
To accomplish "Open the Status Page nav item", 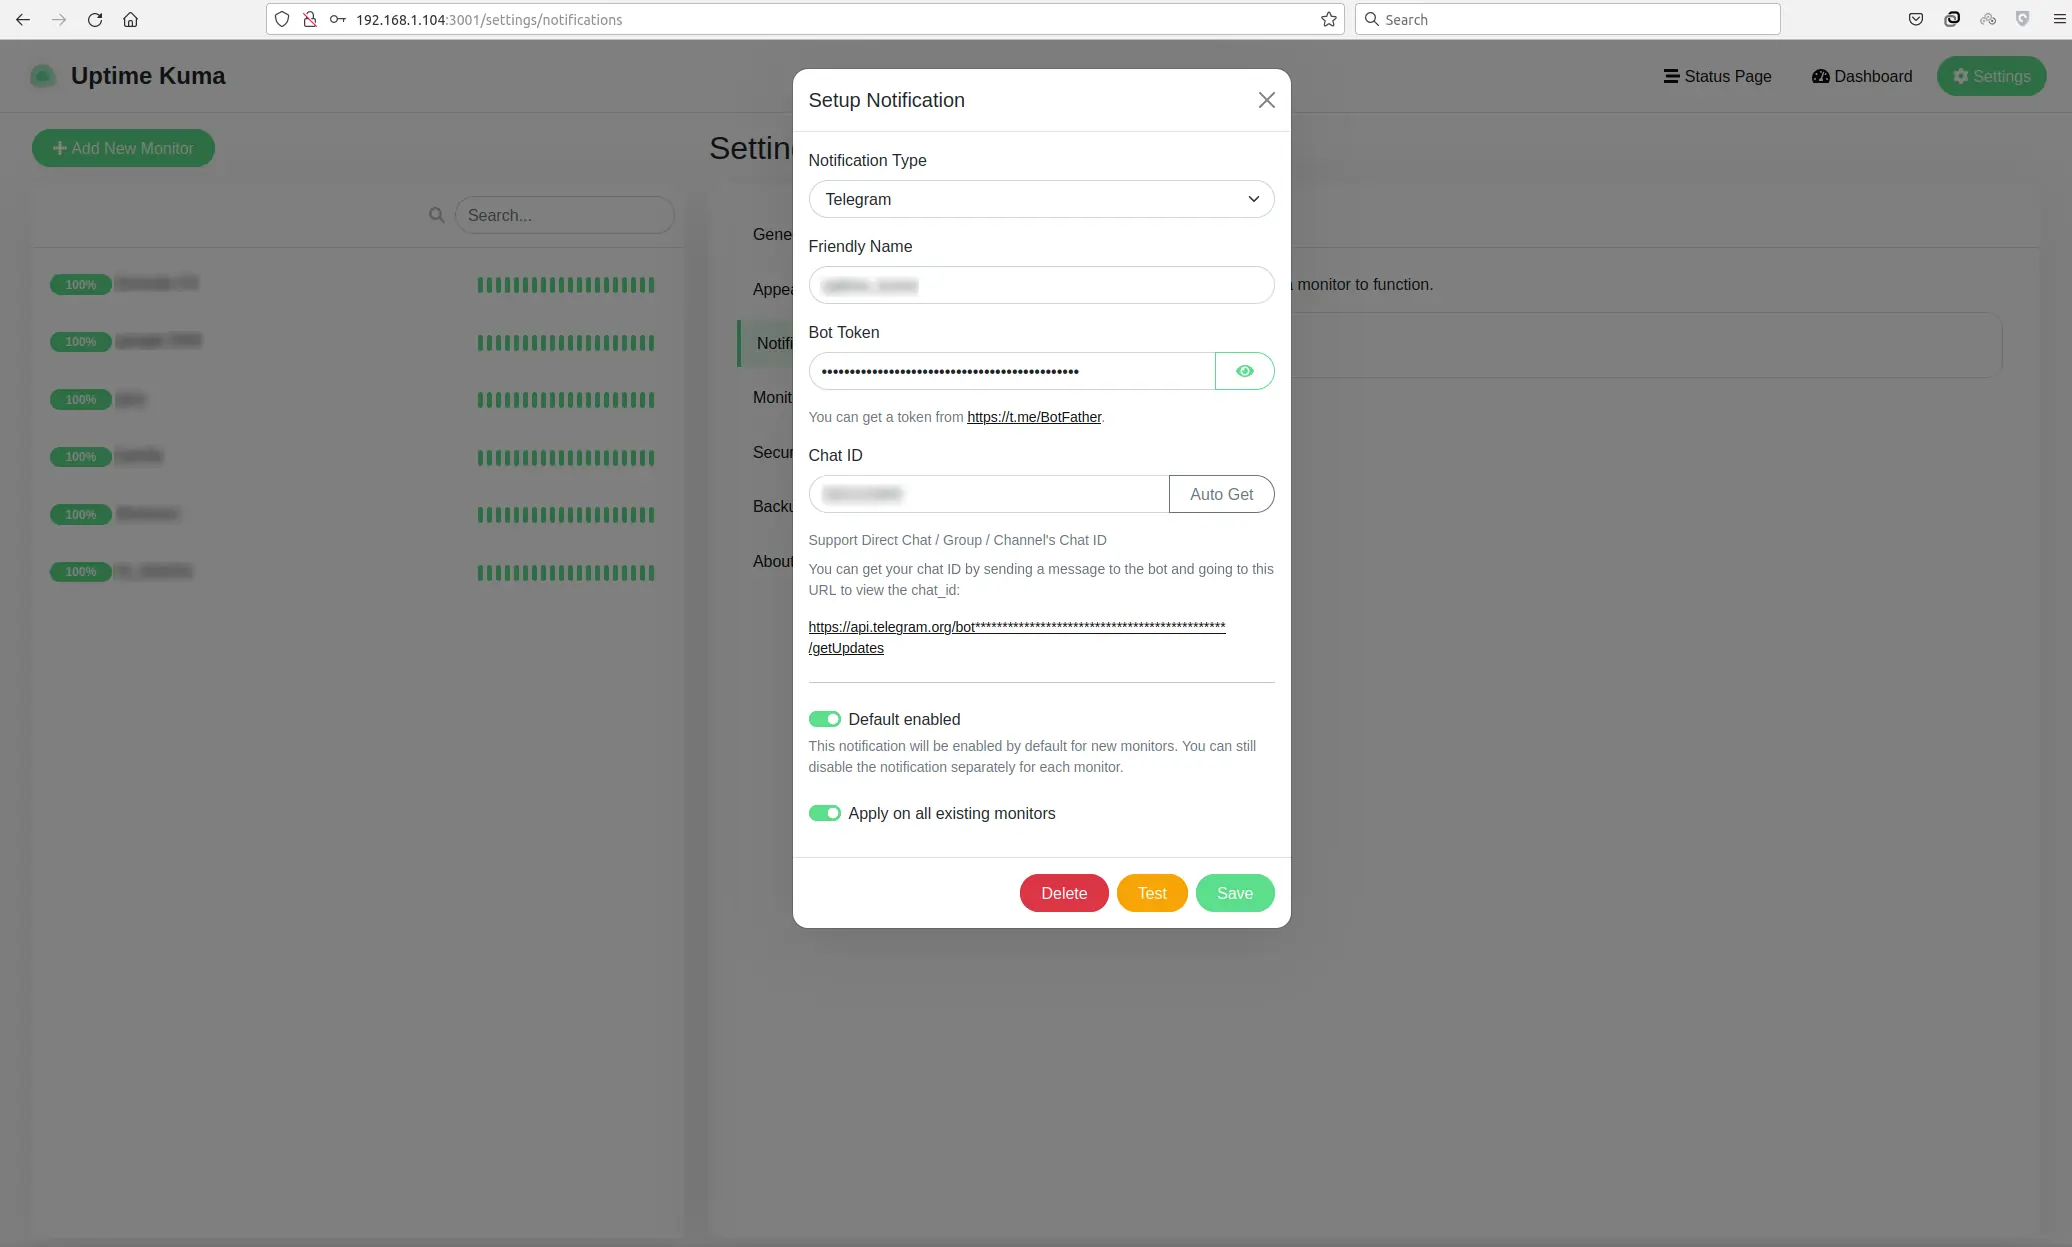I will tap(1717, 76).
